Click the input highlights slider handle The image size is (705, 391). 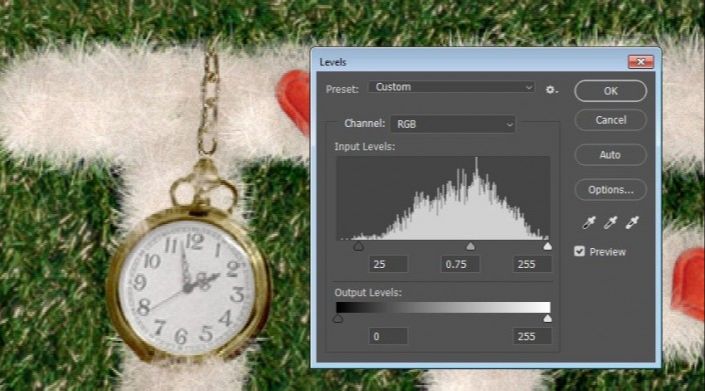(x=547, y=246)
